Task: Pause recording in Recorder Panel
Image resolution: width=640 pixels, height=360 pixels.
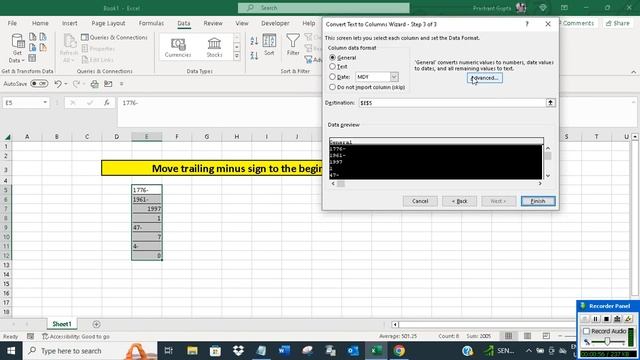Action: click(x=596, y=319)
